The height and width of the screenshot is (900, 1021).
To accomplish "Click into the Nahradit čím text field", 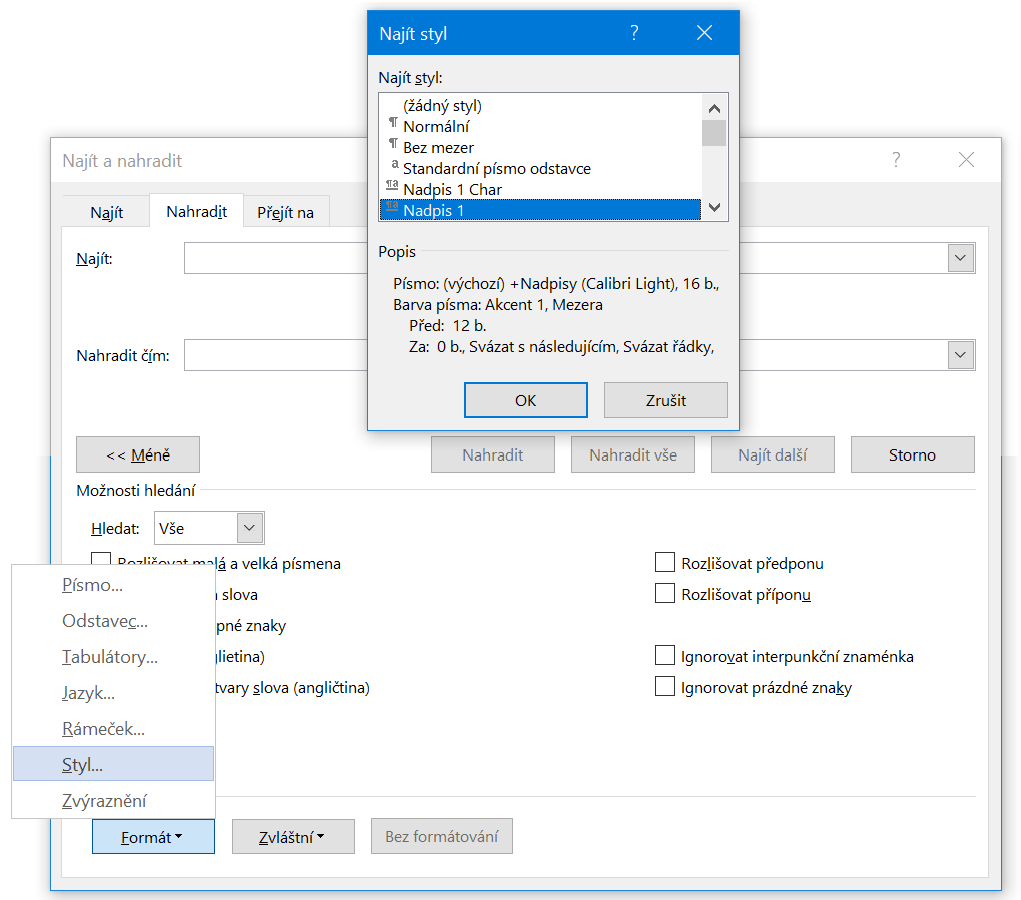I will point(275,355).
